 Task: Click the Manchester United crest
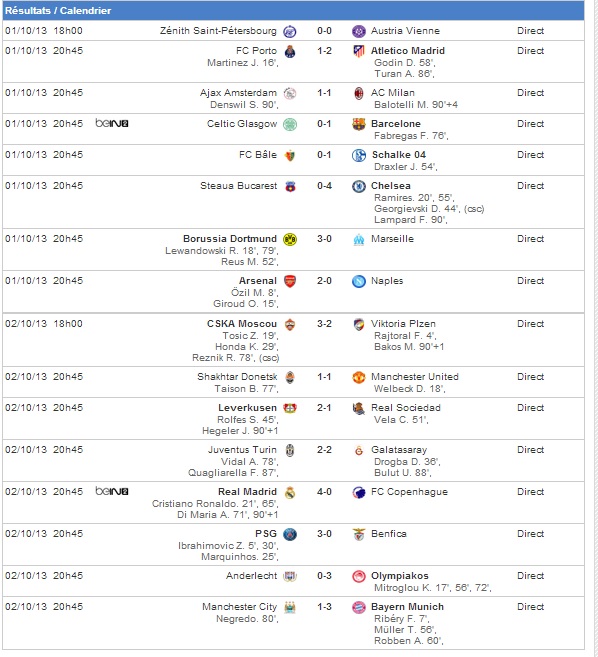359,377
